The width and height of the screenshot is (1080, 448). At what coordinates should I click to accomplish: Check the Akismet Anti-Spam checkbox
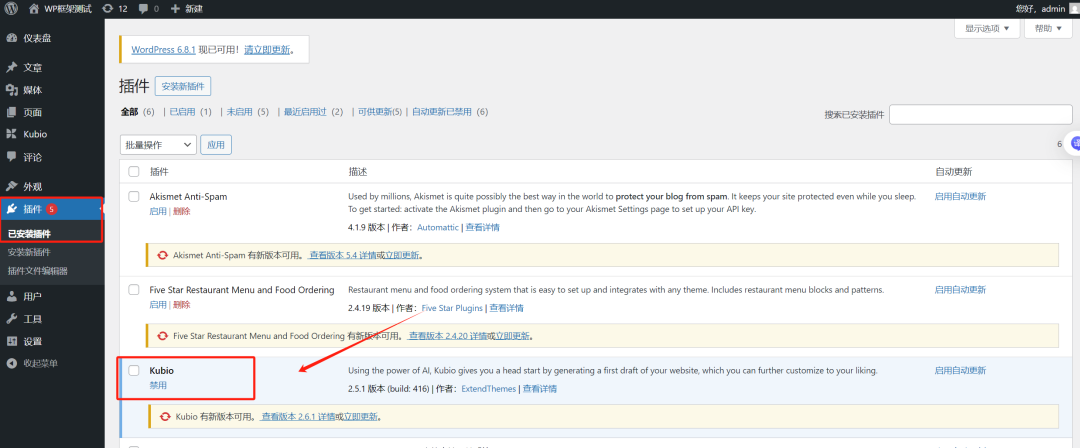click(x=134, y=196)
